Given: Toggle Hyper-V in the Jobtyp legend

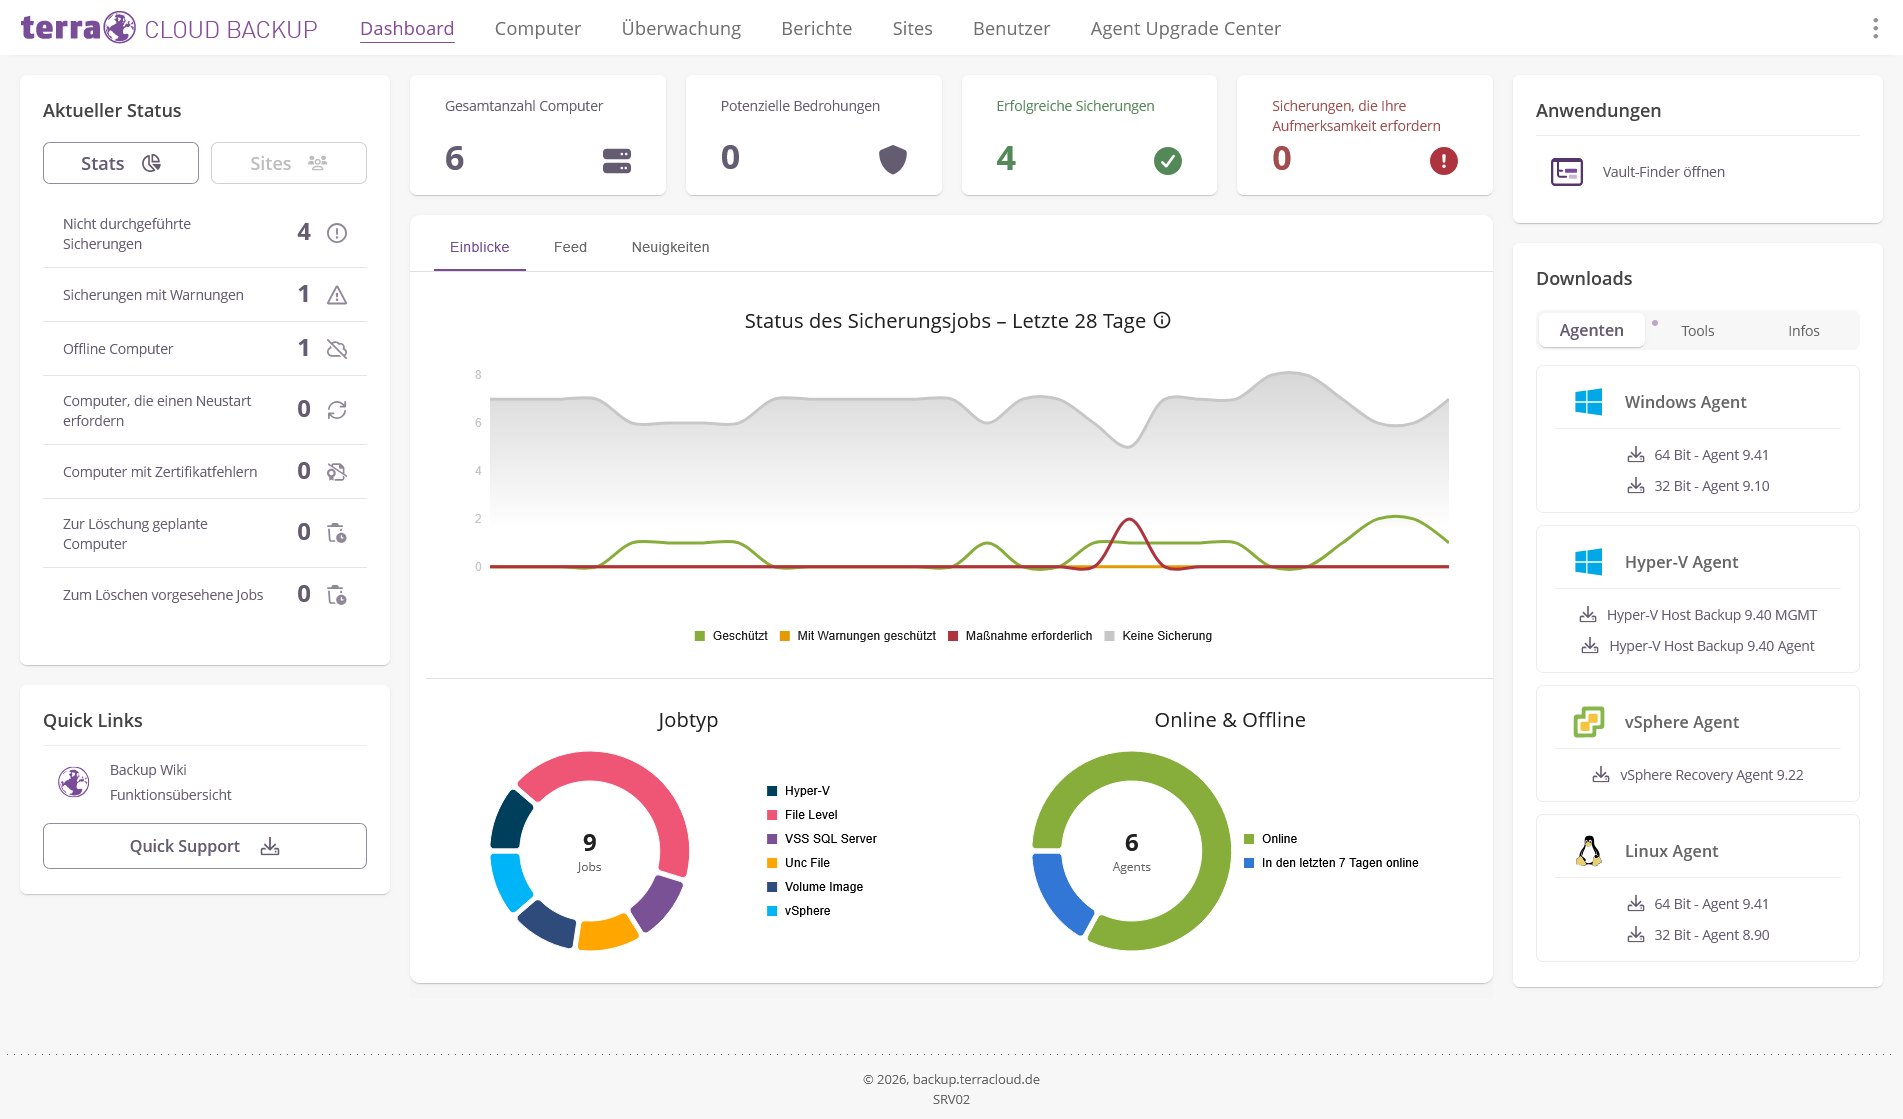Looking at the screenshot, I should click(798, 791).
